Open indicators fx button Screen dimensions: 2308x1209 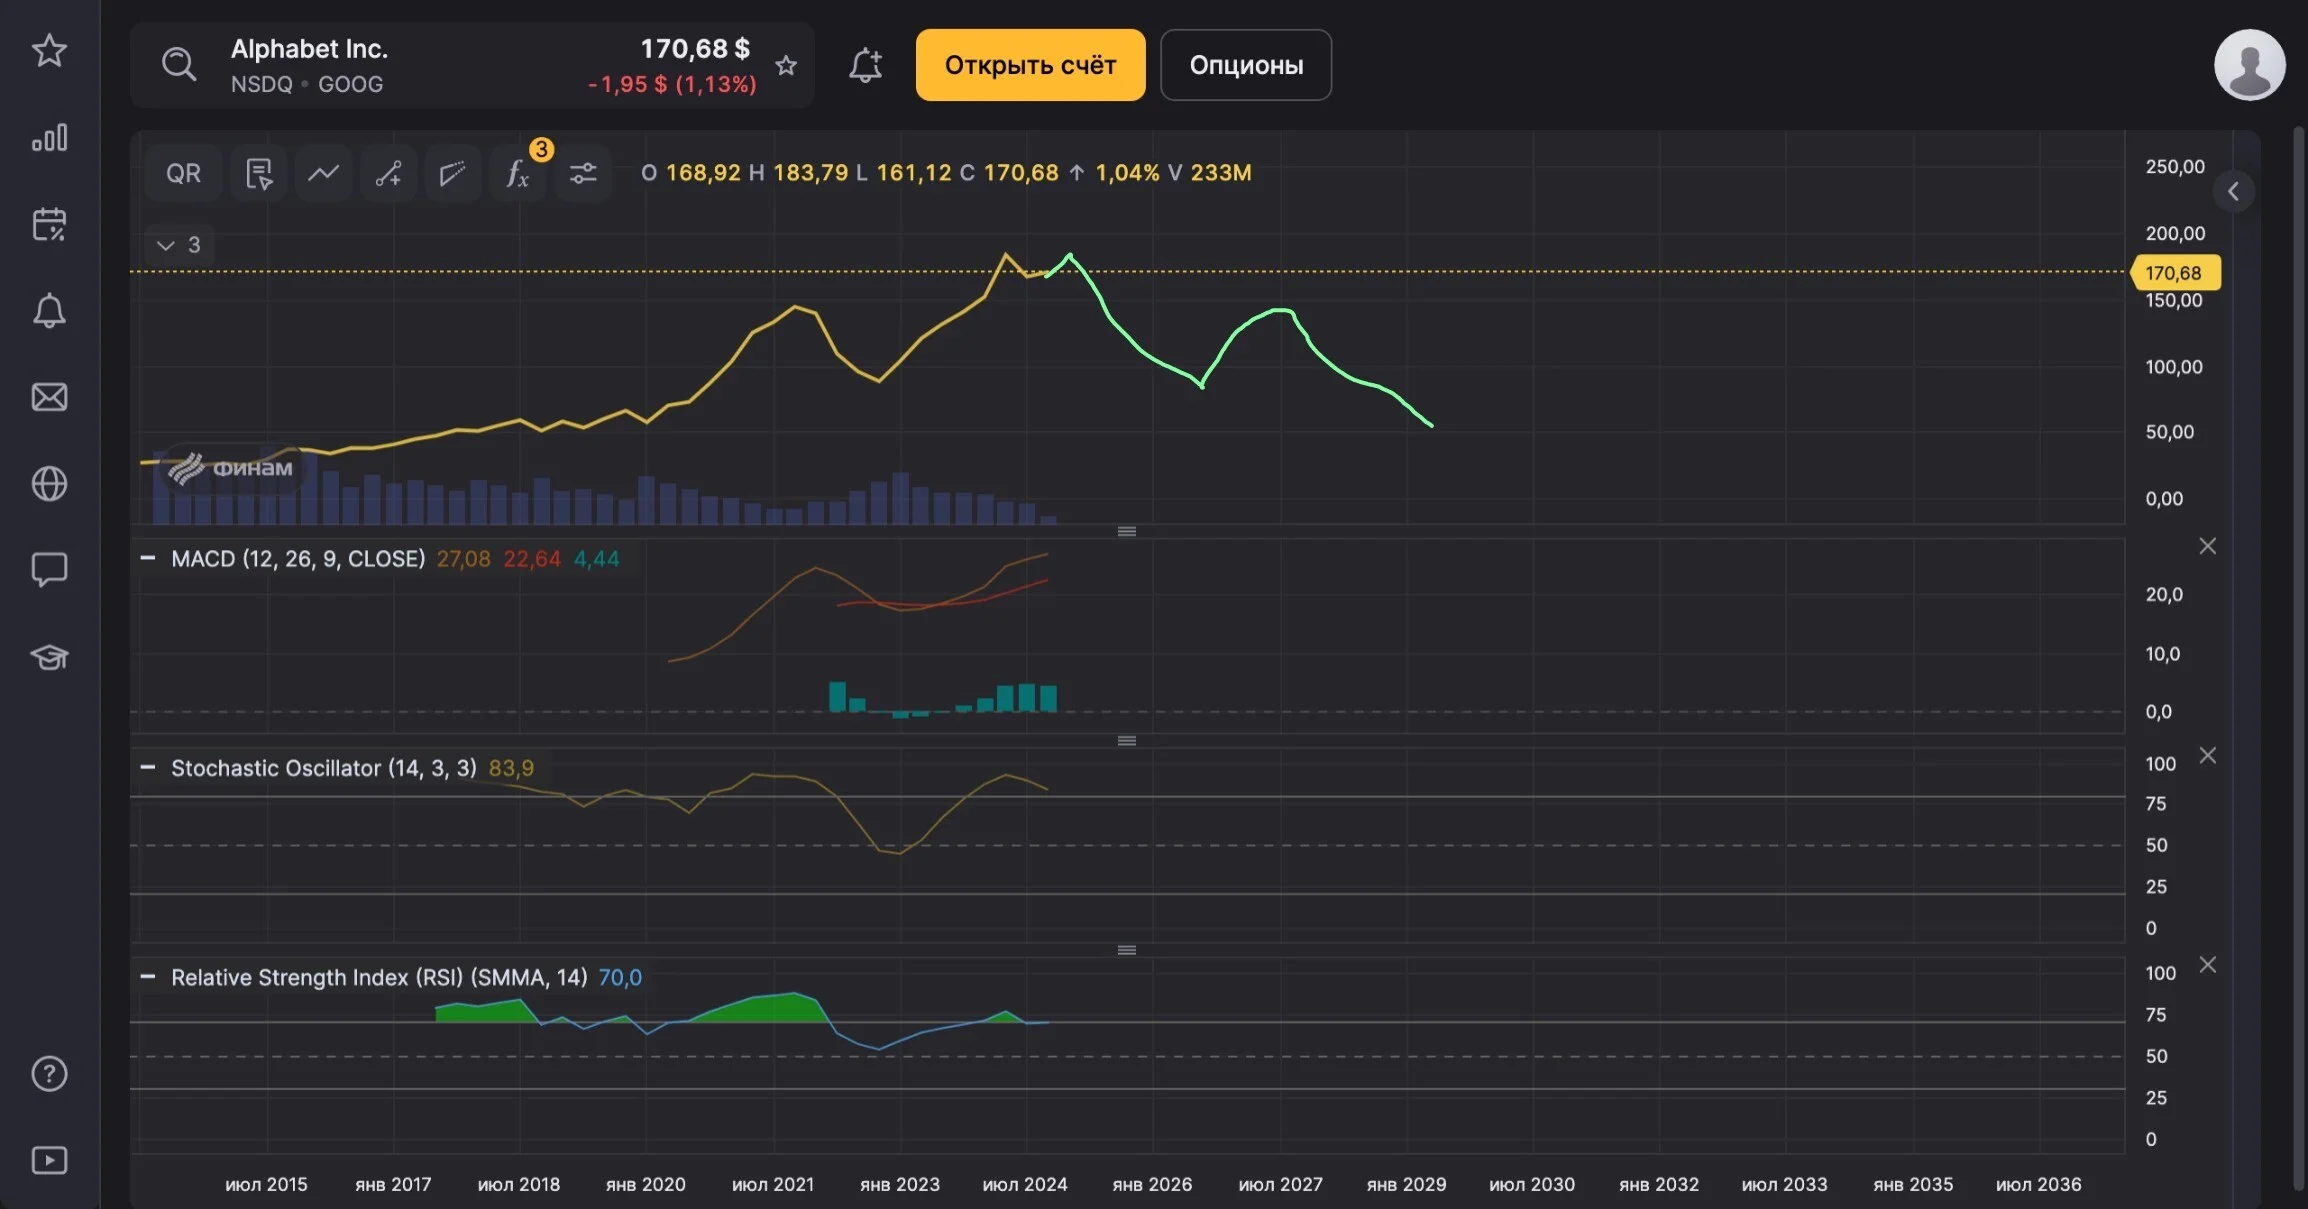(x=518, y=173)
